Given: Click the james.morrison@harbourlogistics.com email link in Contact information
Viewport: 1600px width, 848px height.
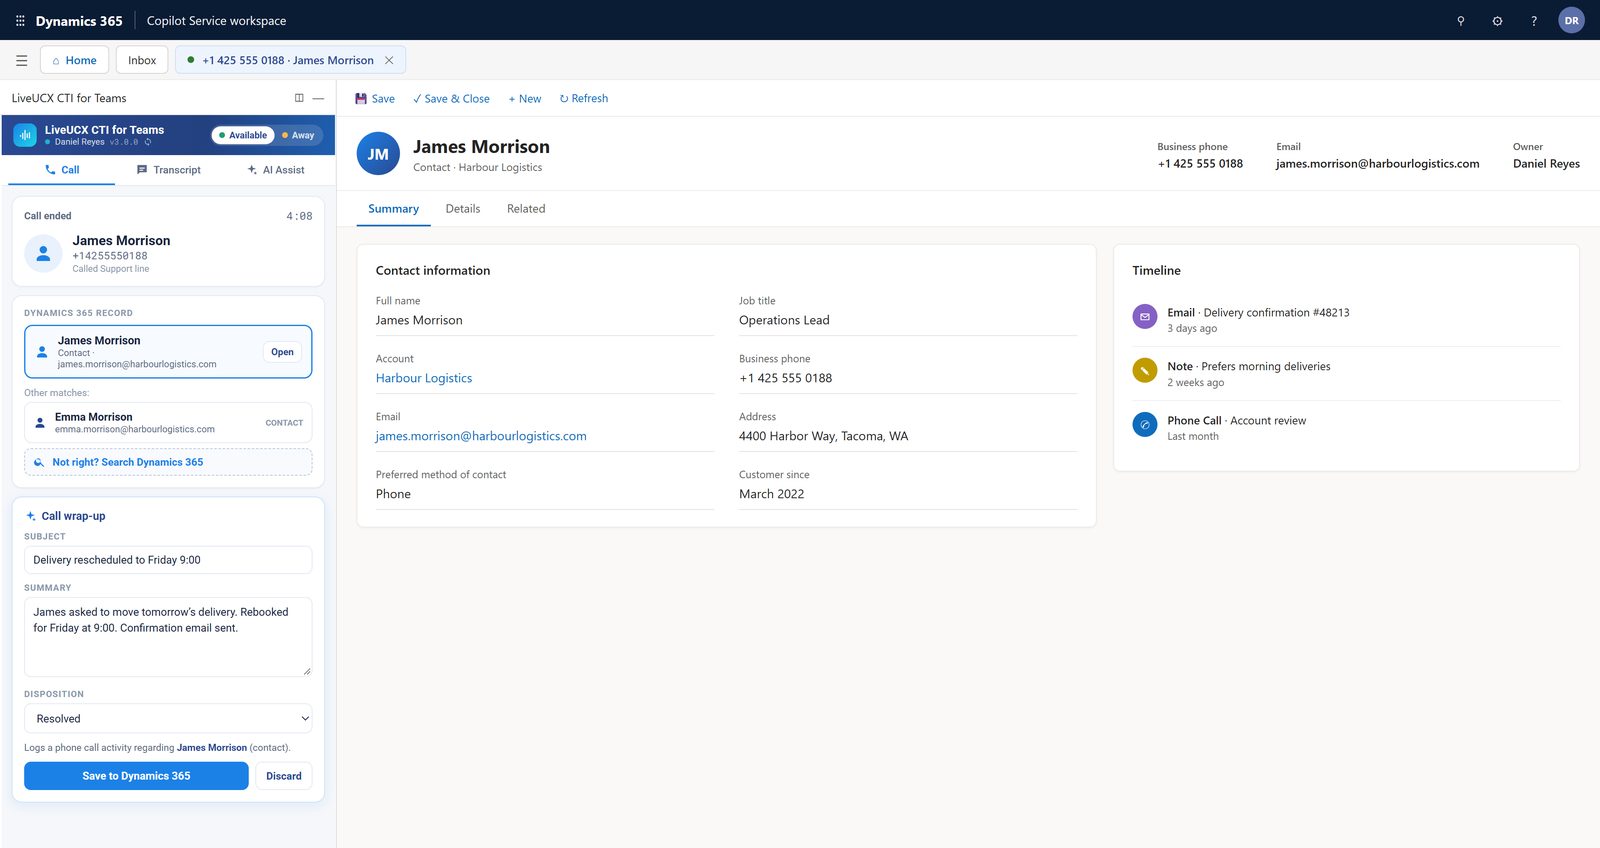Looking at the screenshot, I should [481, 436].
